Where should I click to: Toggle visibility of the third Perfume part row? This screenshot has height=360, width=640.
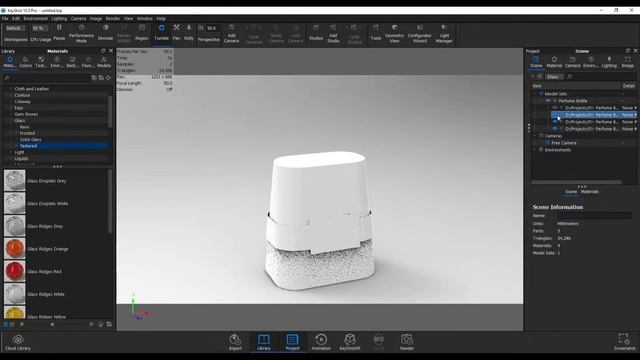pyautogui.click(x=555, y=122)
